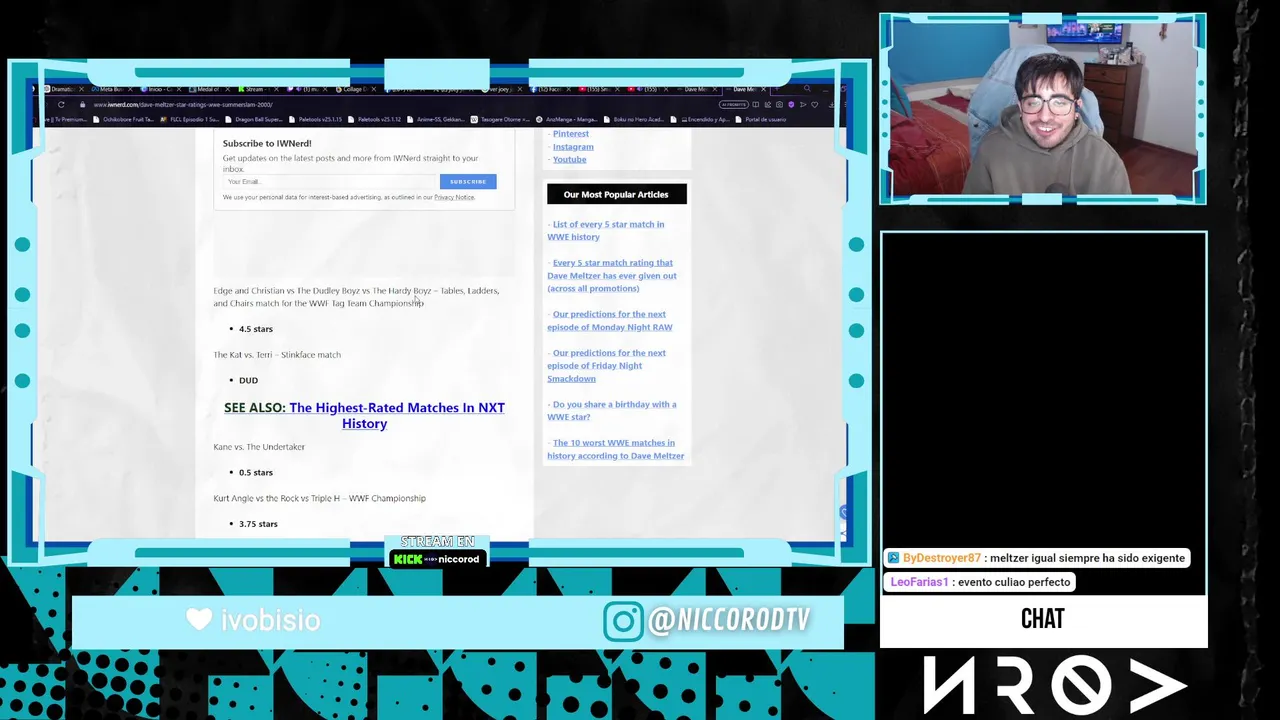
Task: Open the Tasogare Otome bookmark
Action: coord(500,119)
